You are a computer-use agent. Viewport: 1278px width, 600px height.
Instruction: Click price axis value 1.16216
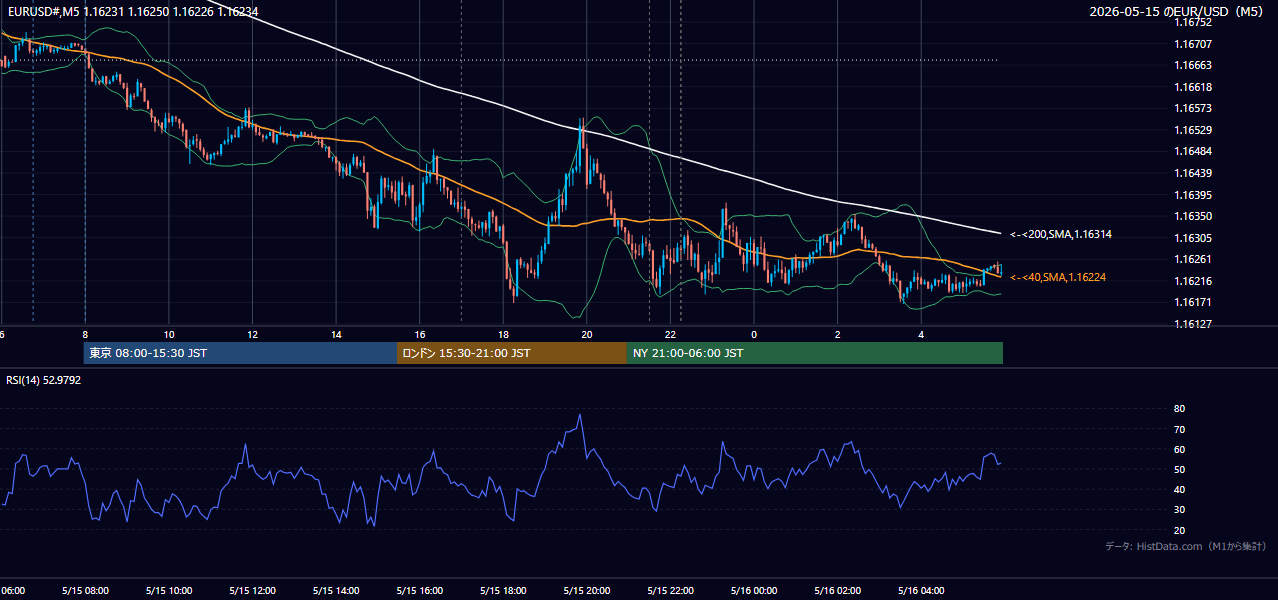[x=1192, y=281]
